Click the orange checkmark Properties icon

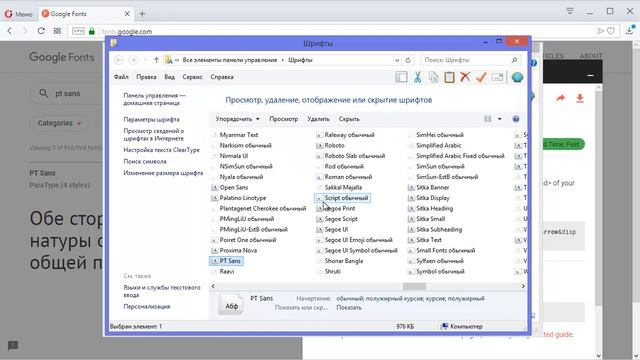[x=481, y=77]
